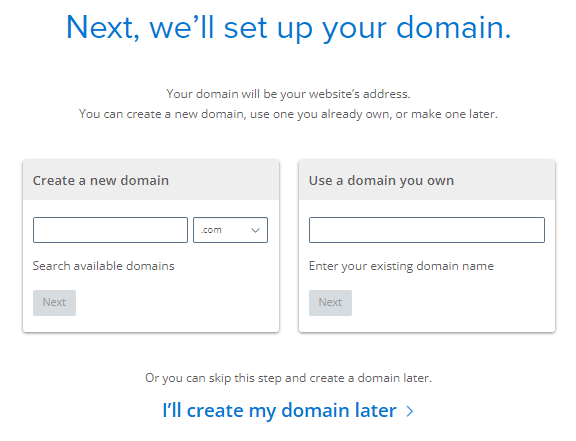Click Next under Enter your existing domain name
This screenshot has height=441, width=576.
[330, 303]
